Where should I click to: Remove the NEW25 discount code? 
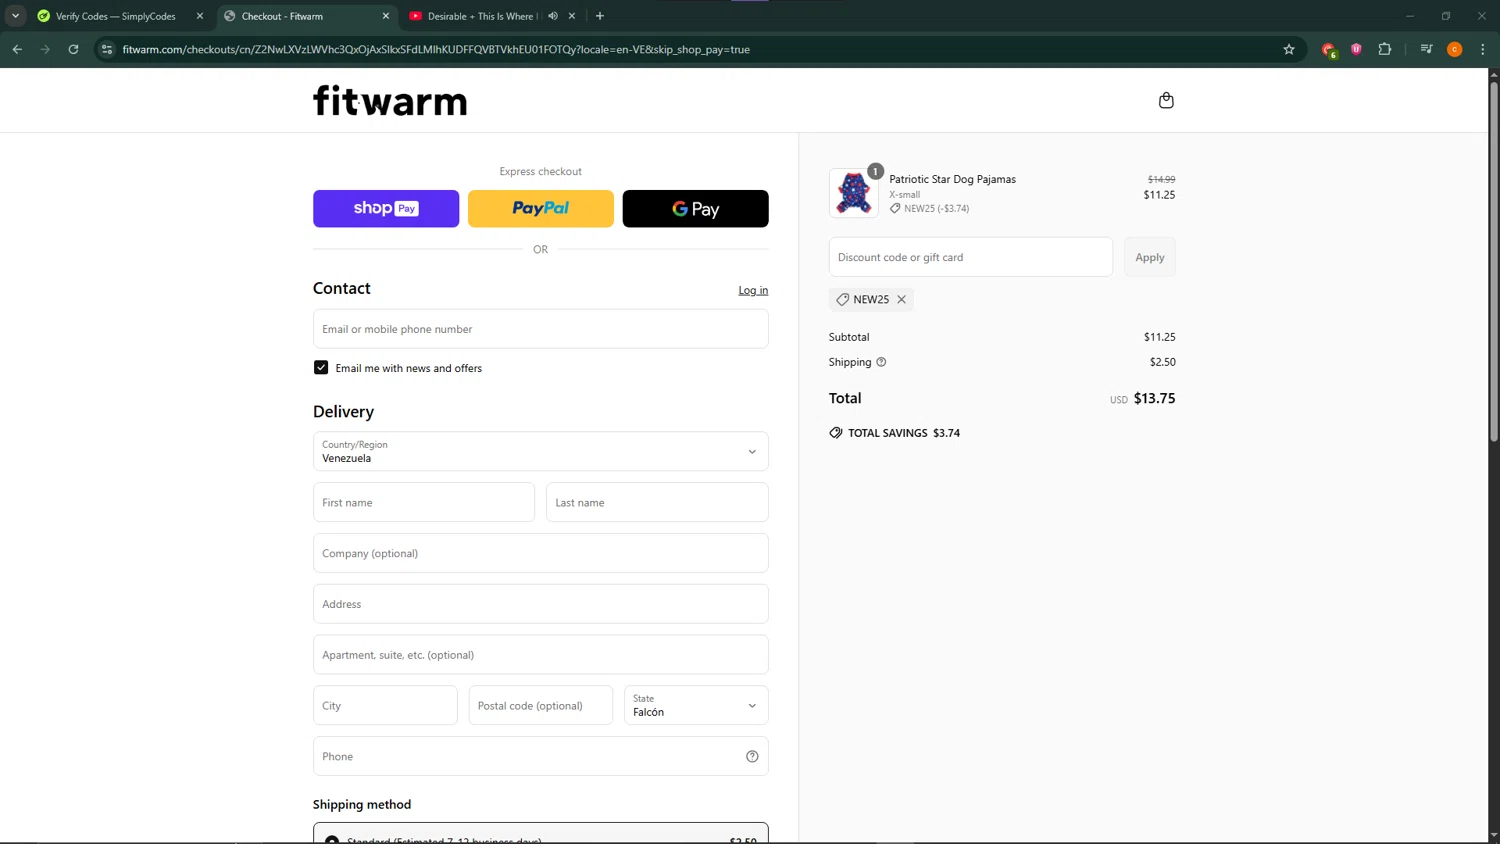(902, 299)
